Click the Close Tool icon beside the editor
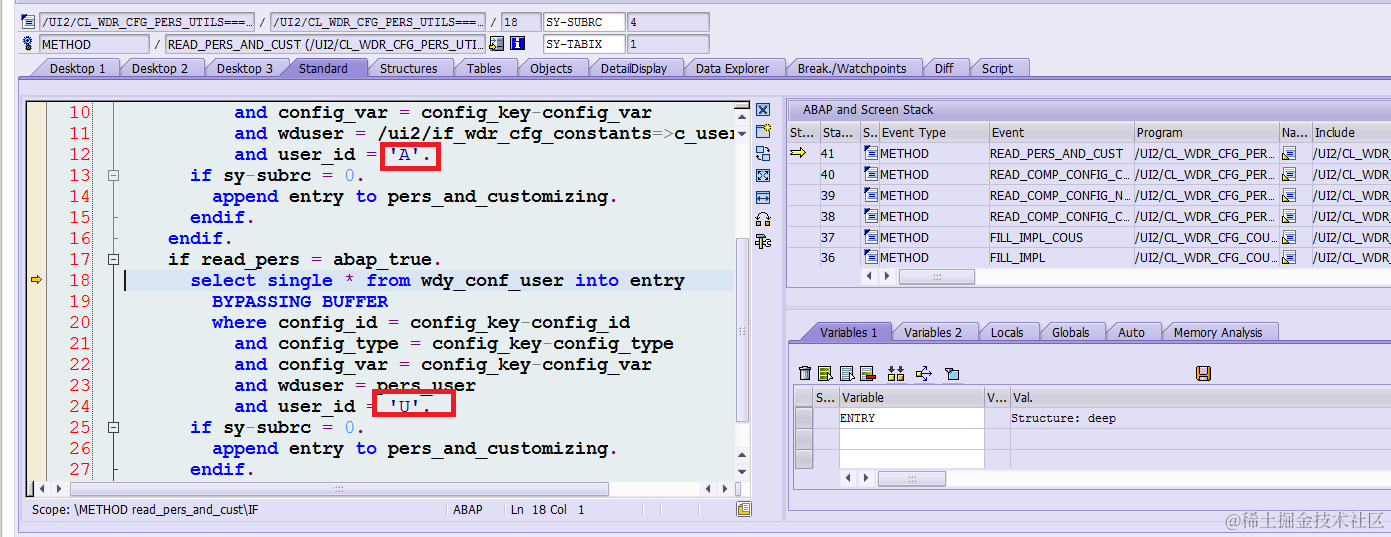 tap(763, 110)
